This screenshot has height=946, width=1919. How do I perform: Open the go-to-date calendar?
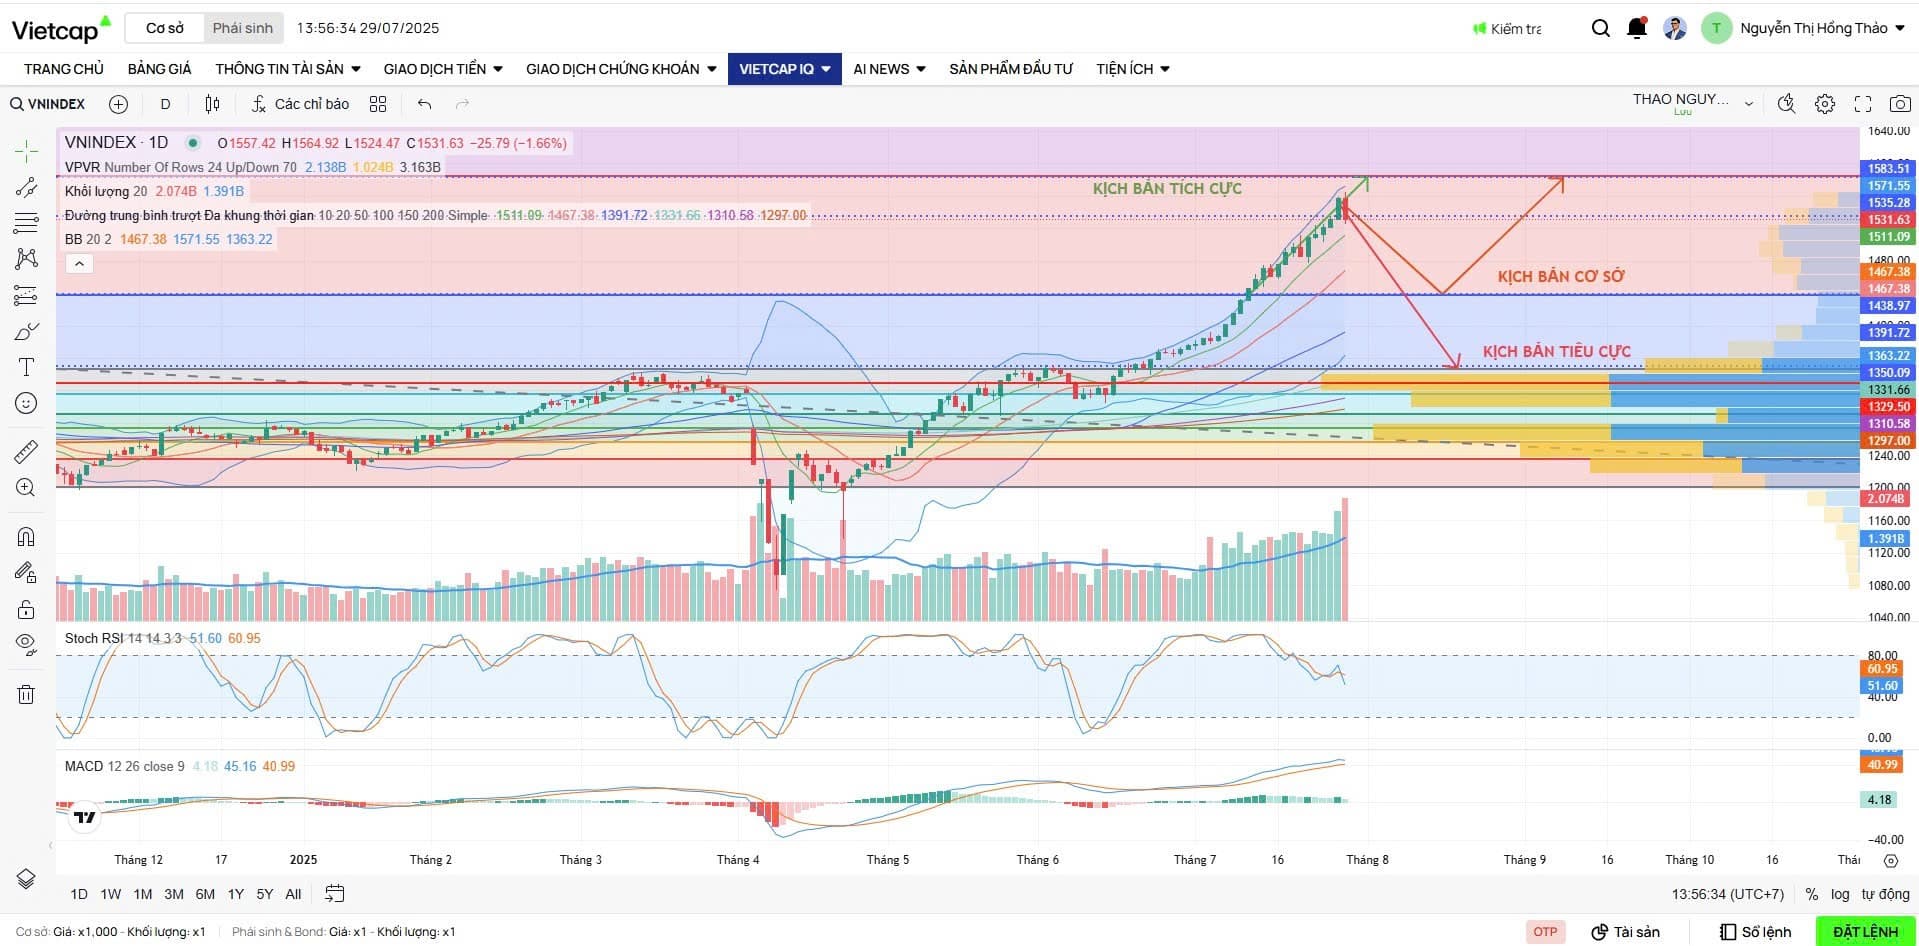(335, 894)
